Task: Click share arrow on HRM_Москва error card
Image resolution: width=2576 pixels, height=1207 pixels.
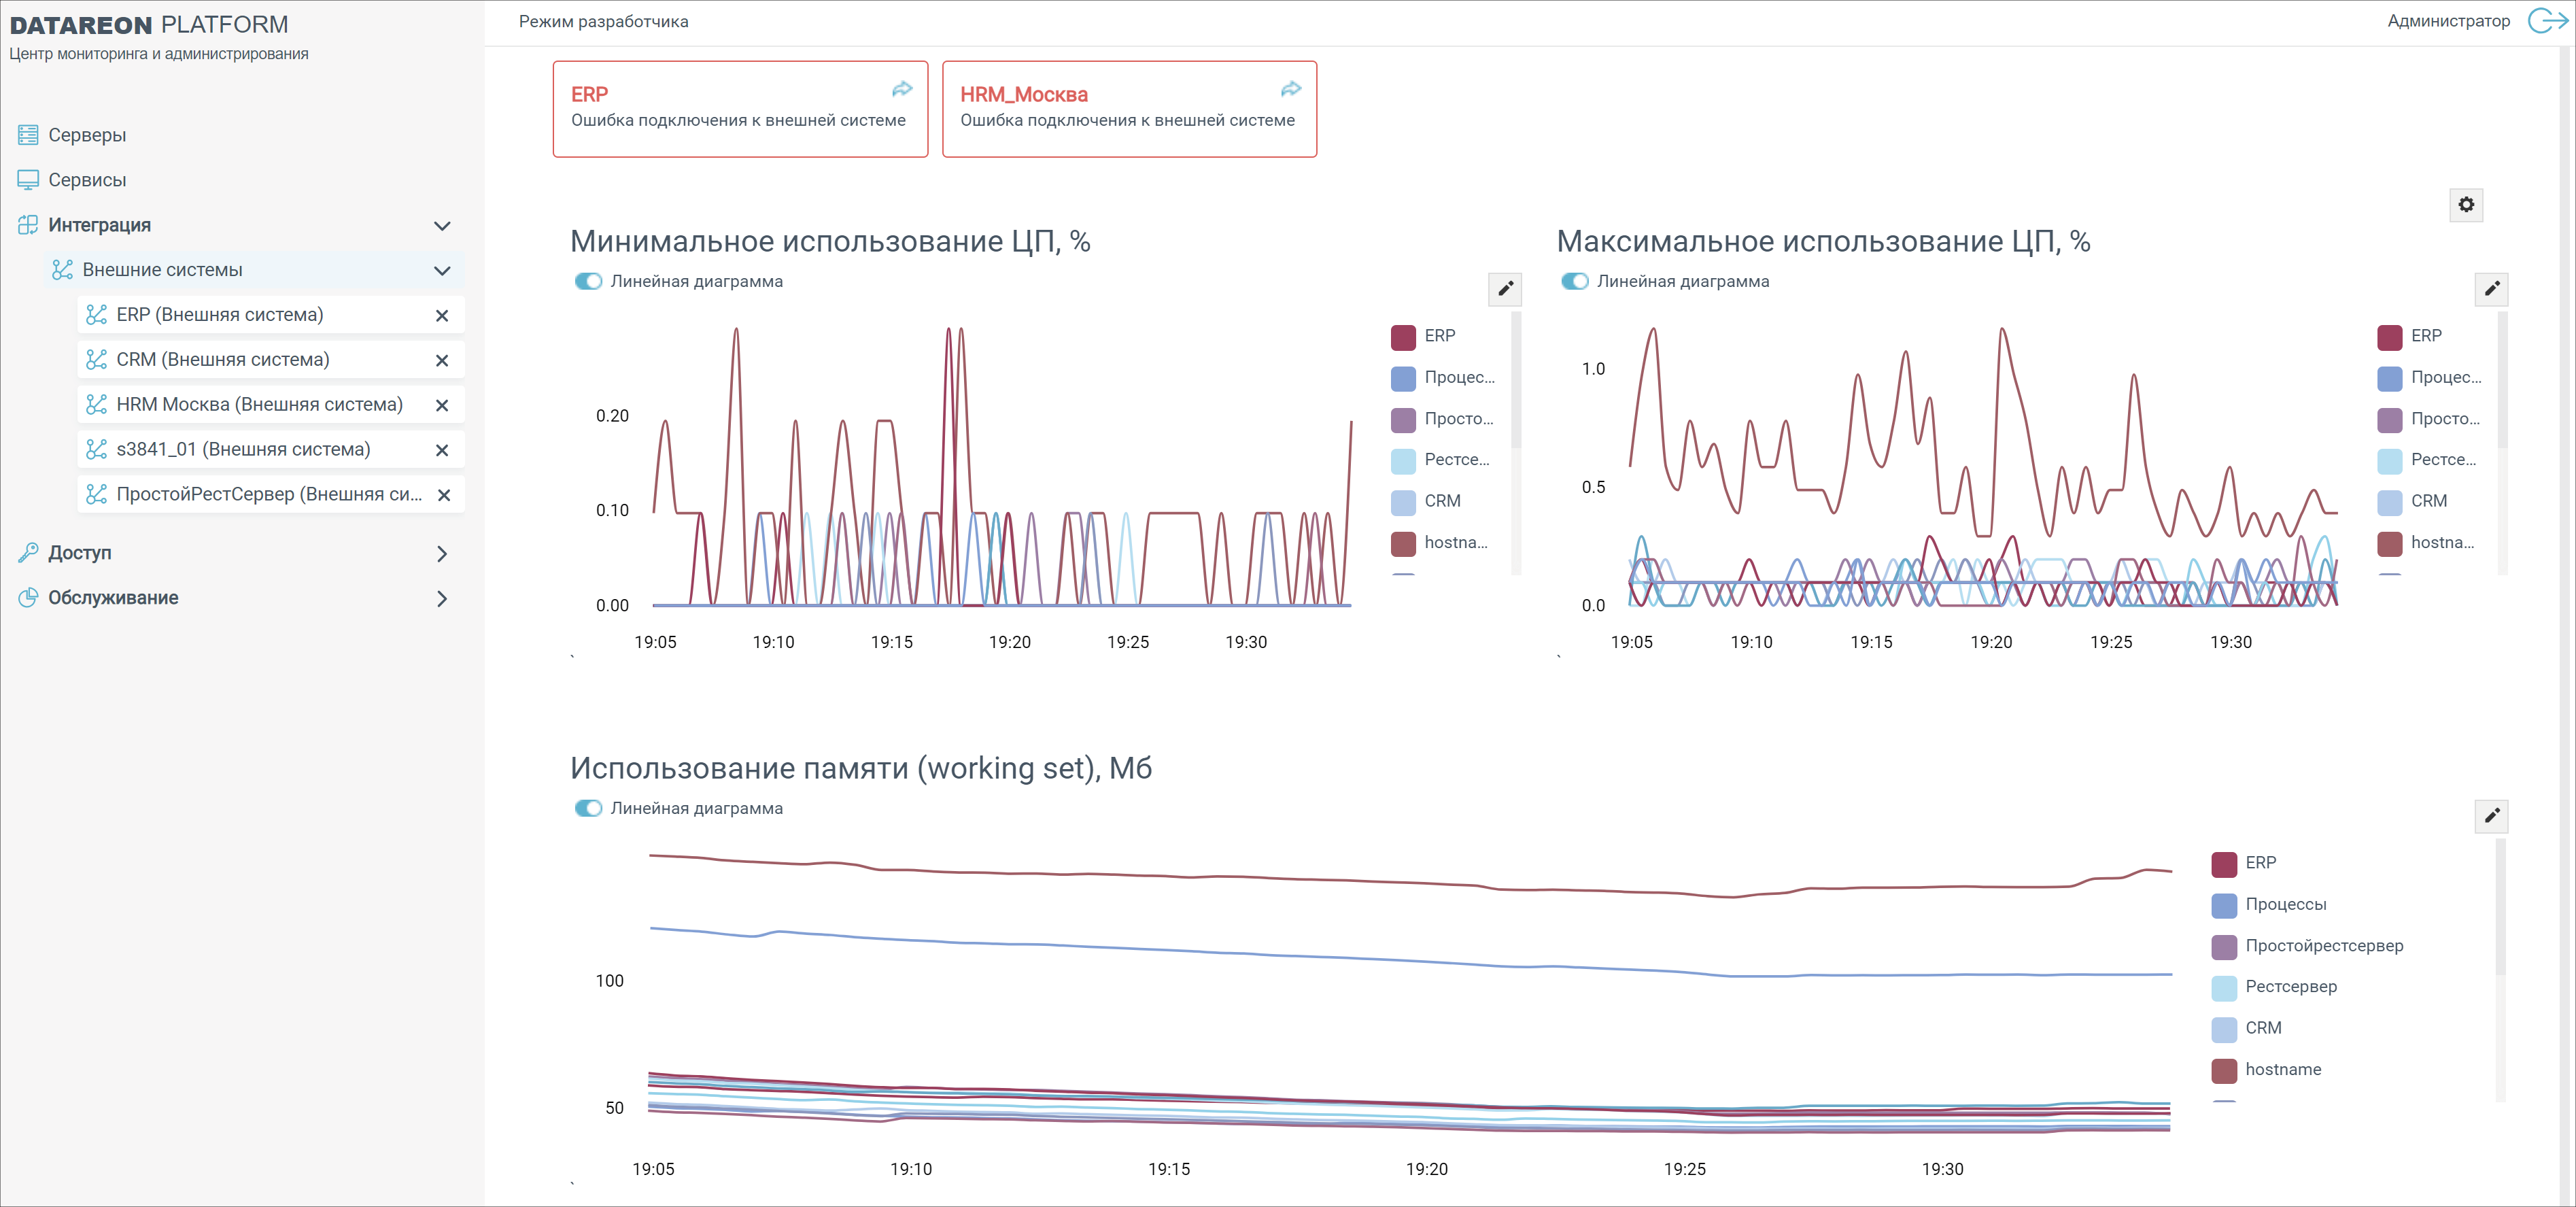Action: tap(1291, 90)
